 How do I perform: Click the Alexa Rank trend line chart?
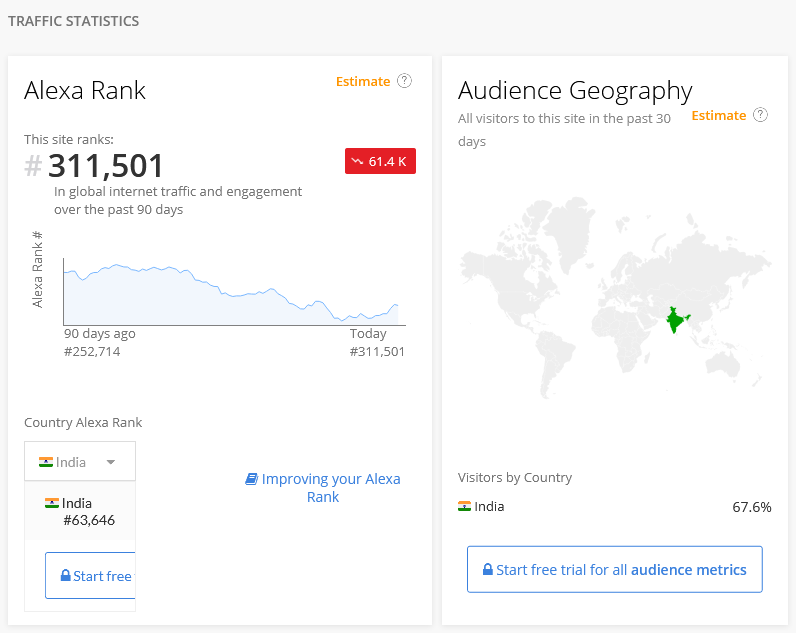(234, 293)
